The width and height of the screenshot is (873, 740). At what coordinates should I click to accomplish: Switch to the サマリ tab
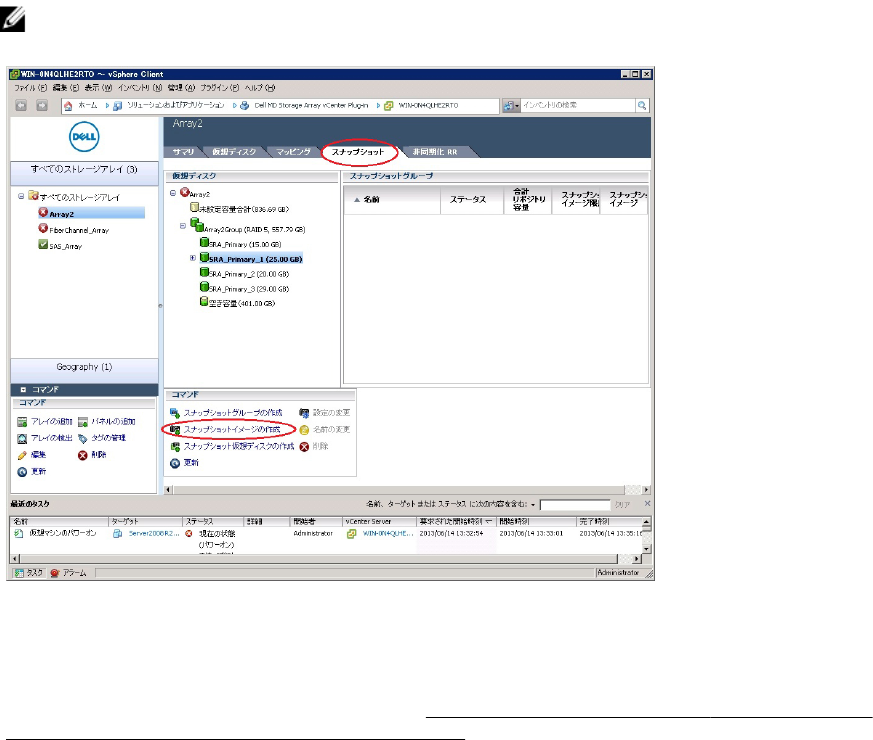pos(183,151)
